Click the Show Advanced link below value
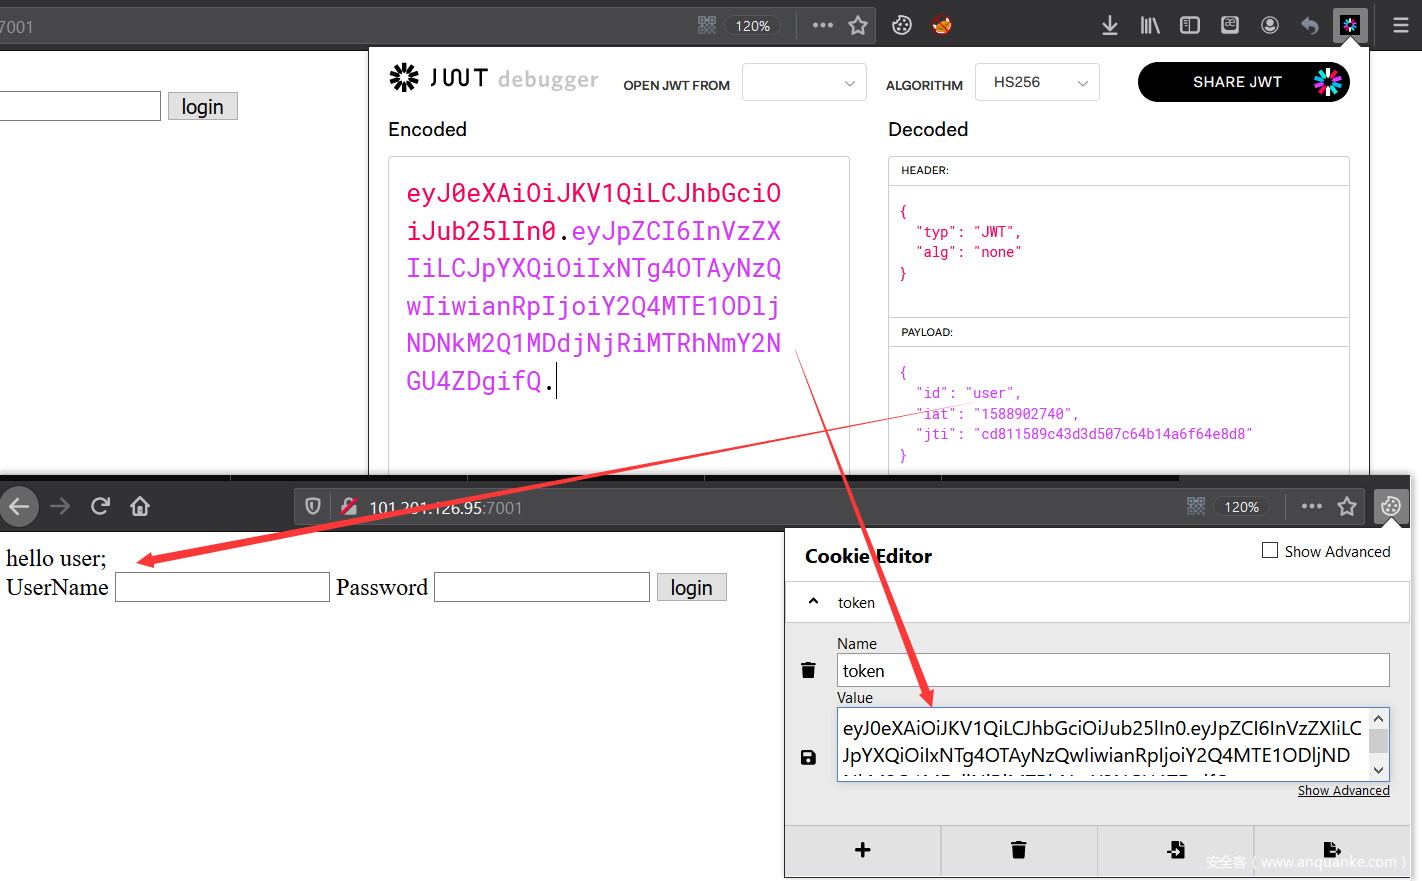 (1343, 791)
